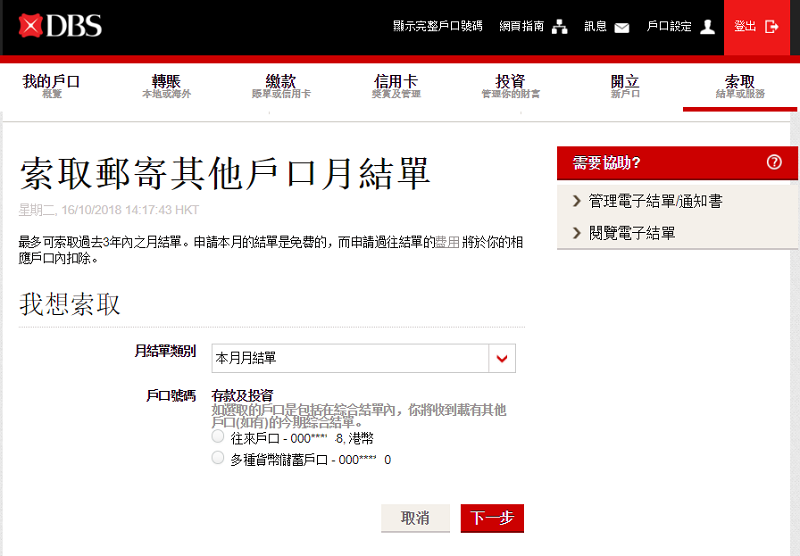Click chevron beside 閱覽電子結單
800x556 pixels.
(576, 233)
